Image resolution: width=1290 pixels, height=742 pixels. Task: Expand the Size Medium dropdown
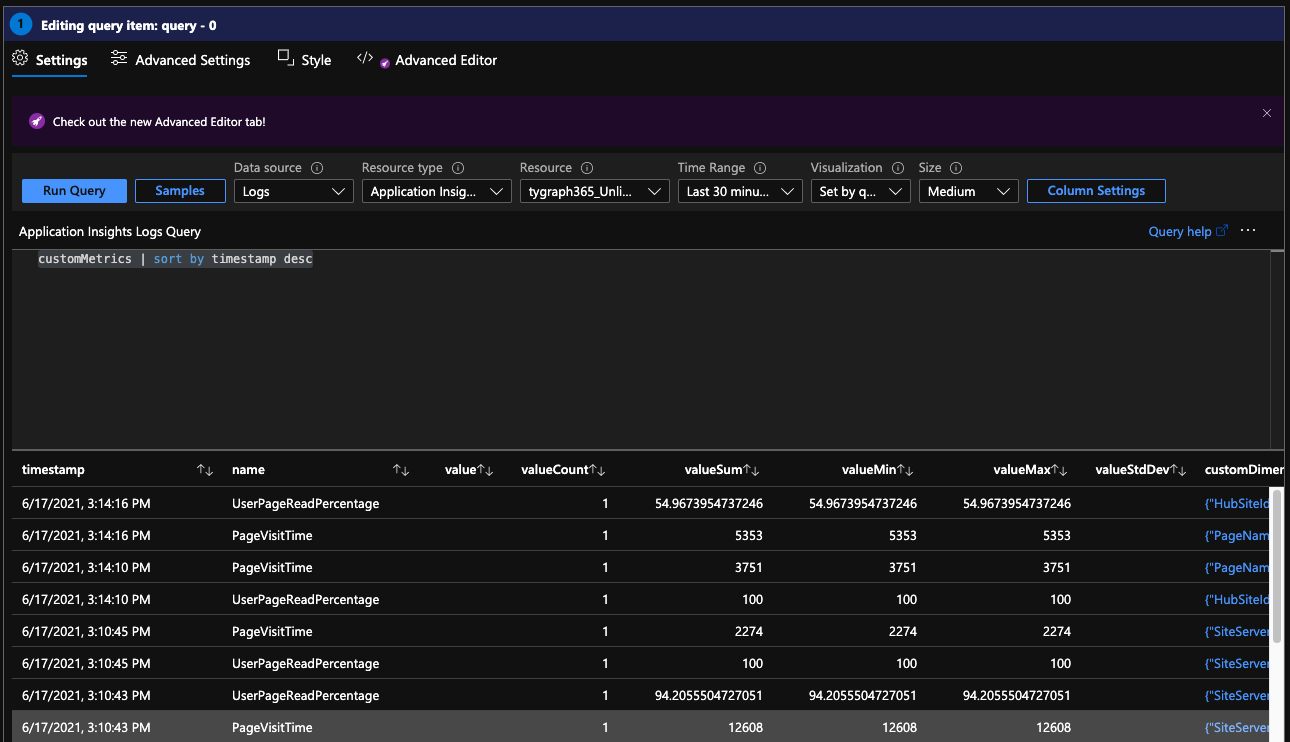[968, 191]
